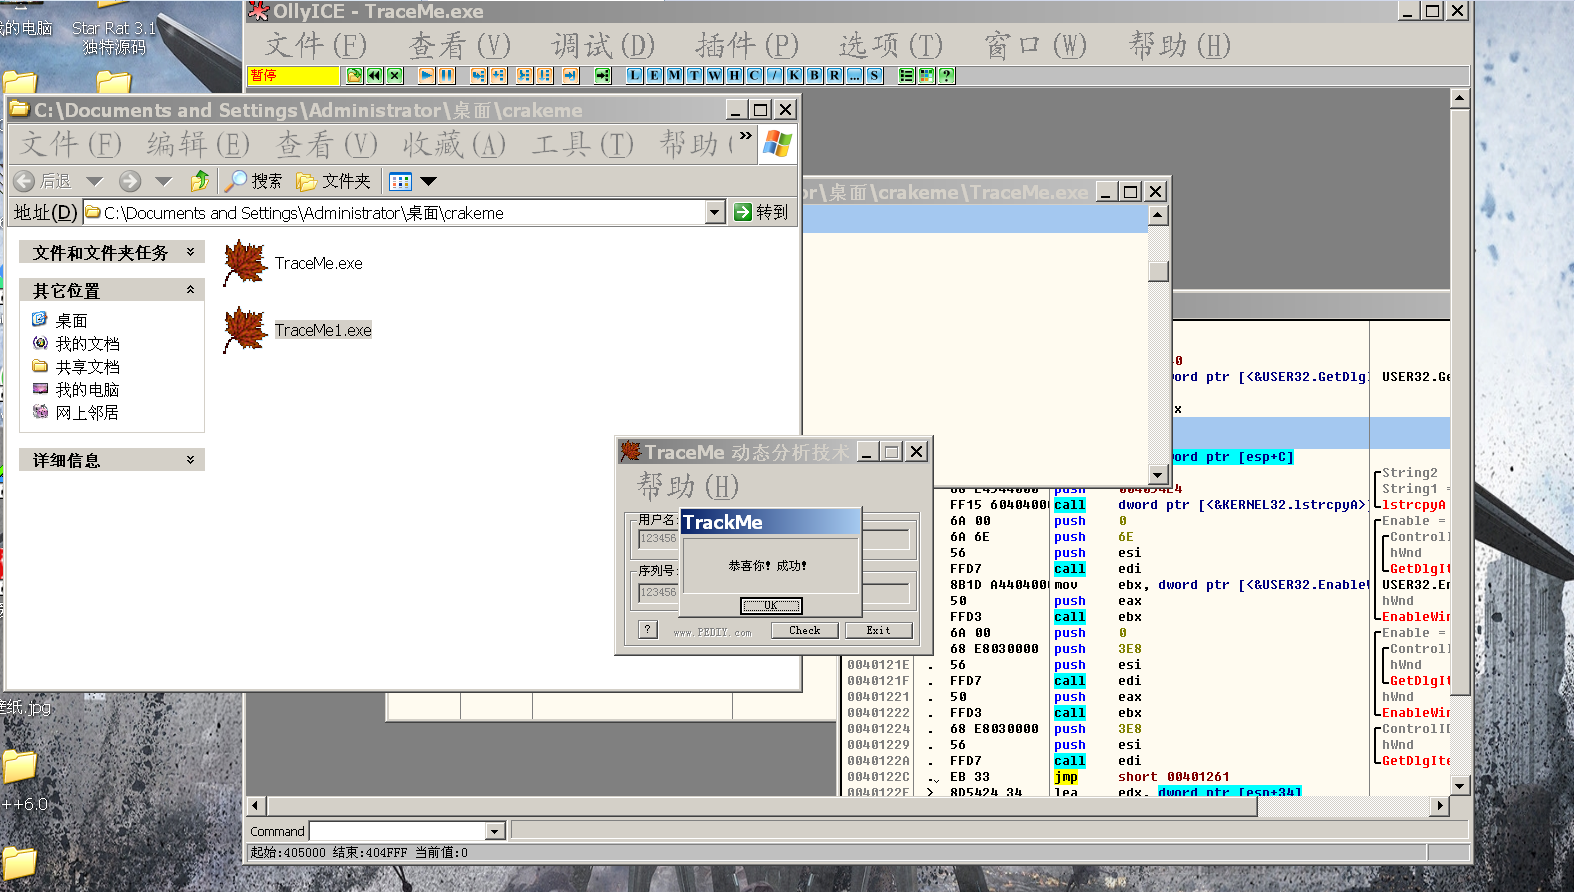The image size is (1575, 892).
Task: Open the Appearance color-grid icon in OllyICE
Action: (926, 75)
